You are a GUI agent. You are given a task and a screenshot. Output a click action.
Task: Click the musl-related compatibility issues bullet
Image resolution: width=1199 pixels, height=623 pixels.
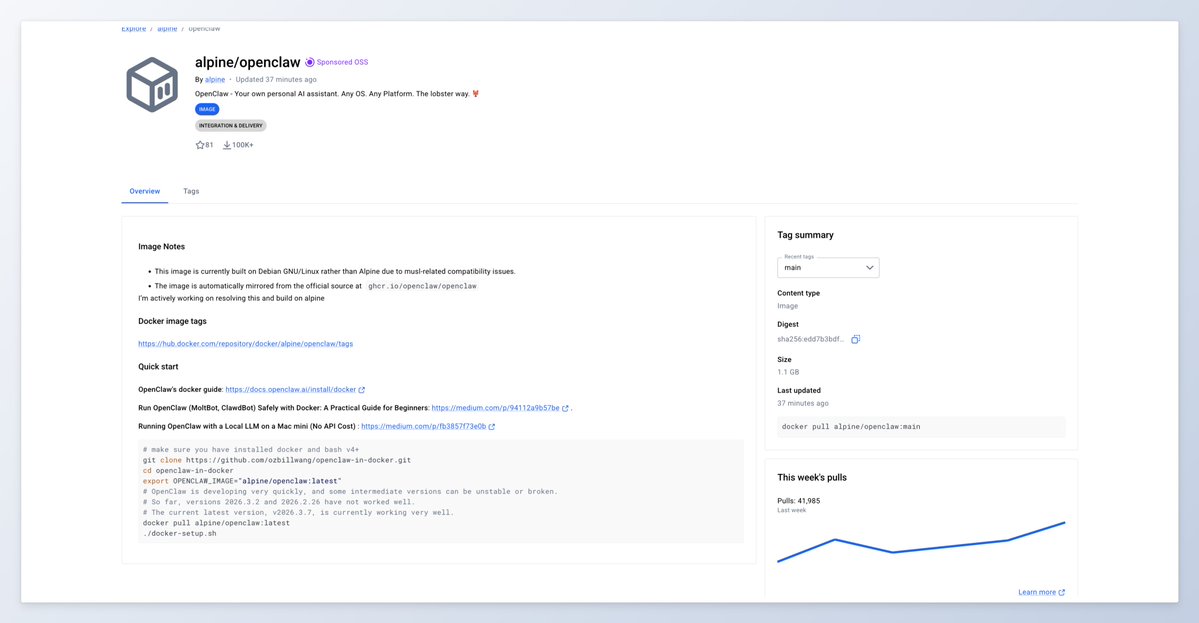(x=335, y=271)
